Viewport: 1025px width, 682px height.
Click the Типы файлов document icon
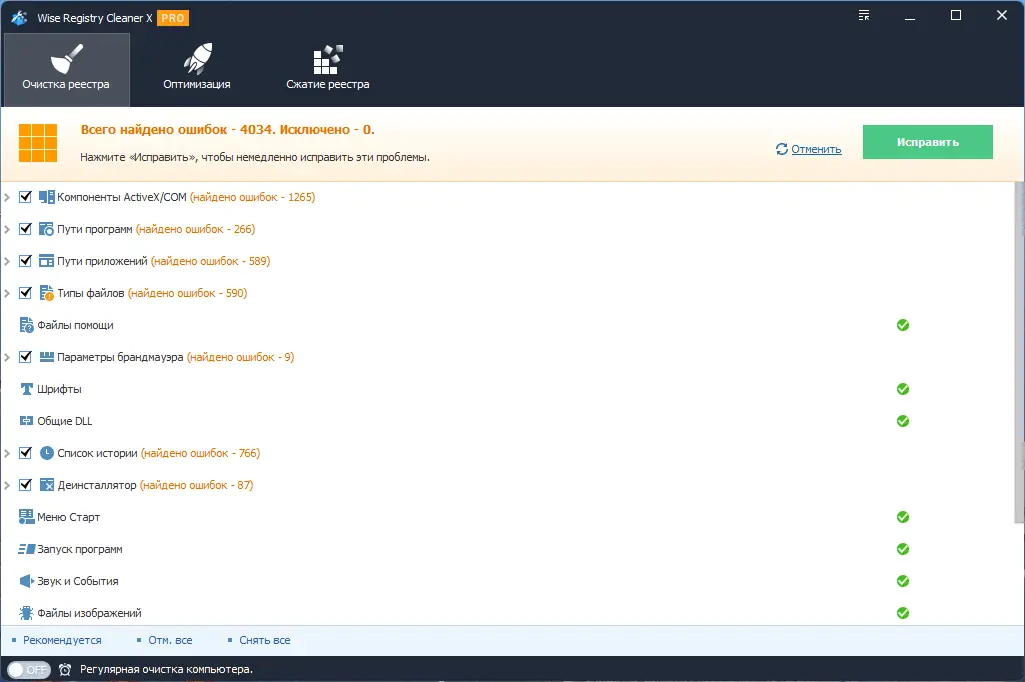click(x=46, y=293)
